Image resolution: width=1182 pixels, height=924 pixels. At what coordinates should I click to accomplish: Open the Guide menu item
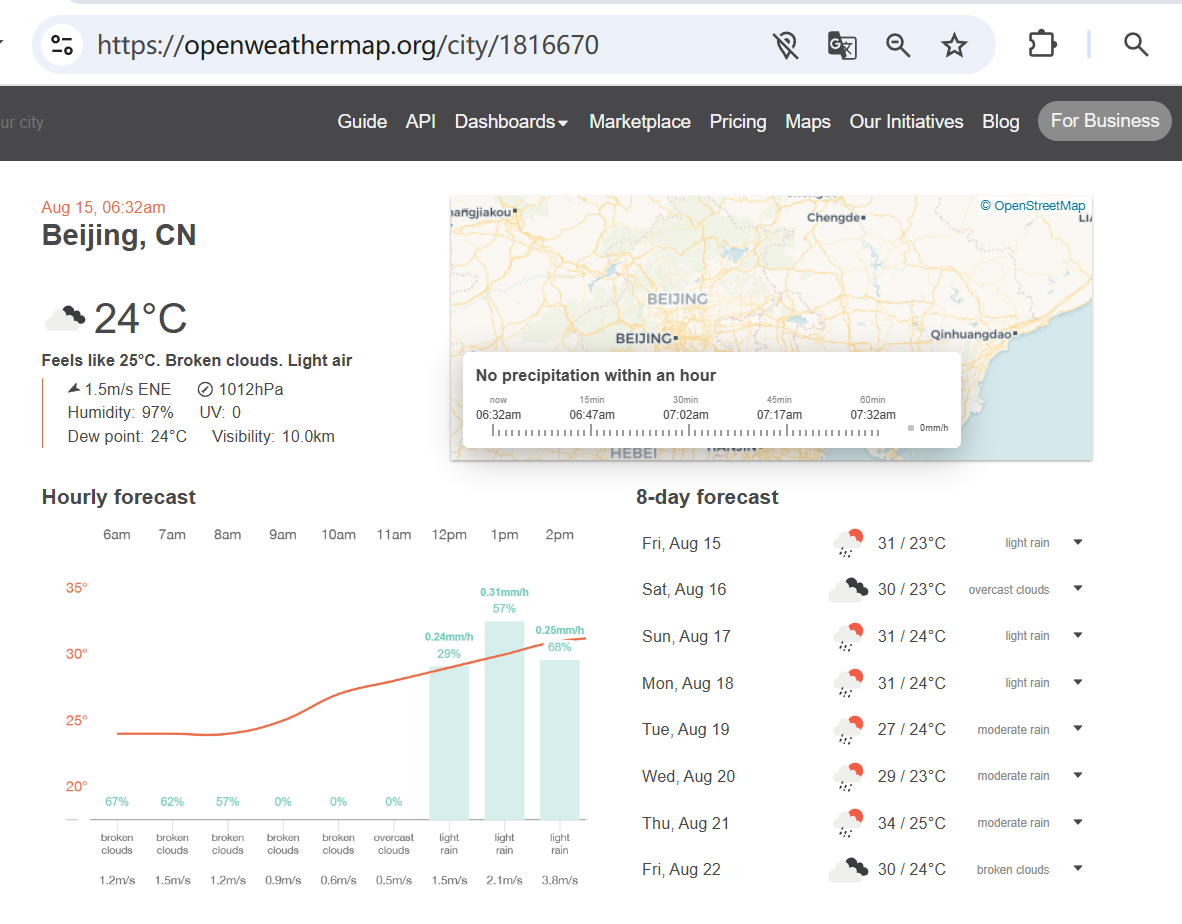(x=362, y=122)
